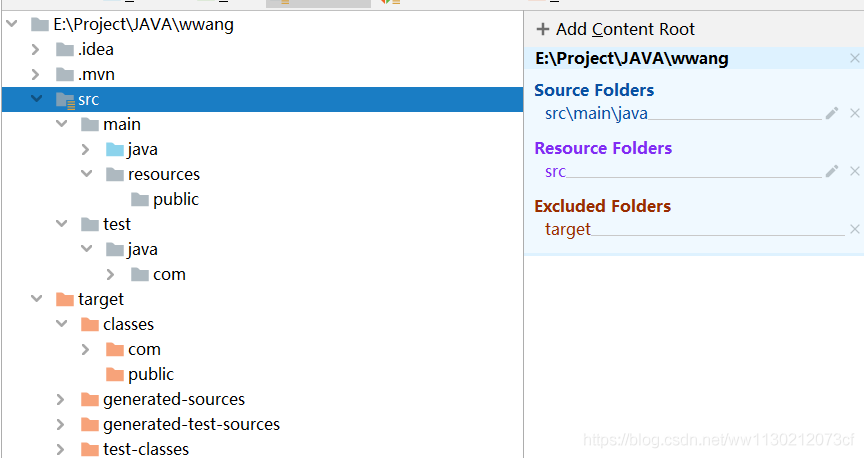Edit the src resource folder properties
This screenshot has width=864, height=458.
pos(832,171)
